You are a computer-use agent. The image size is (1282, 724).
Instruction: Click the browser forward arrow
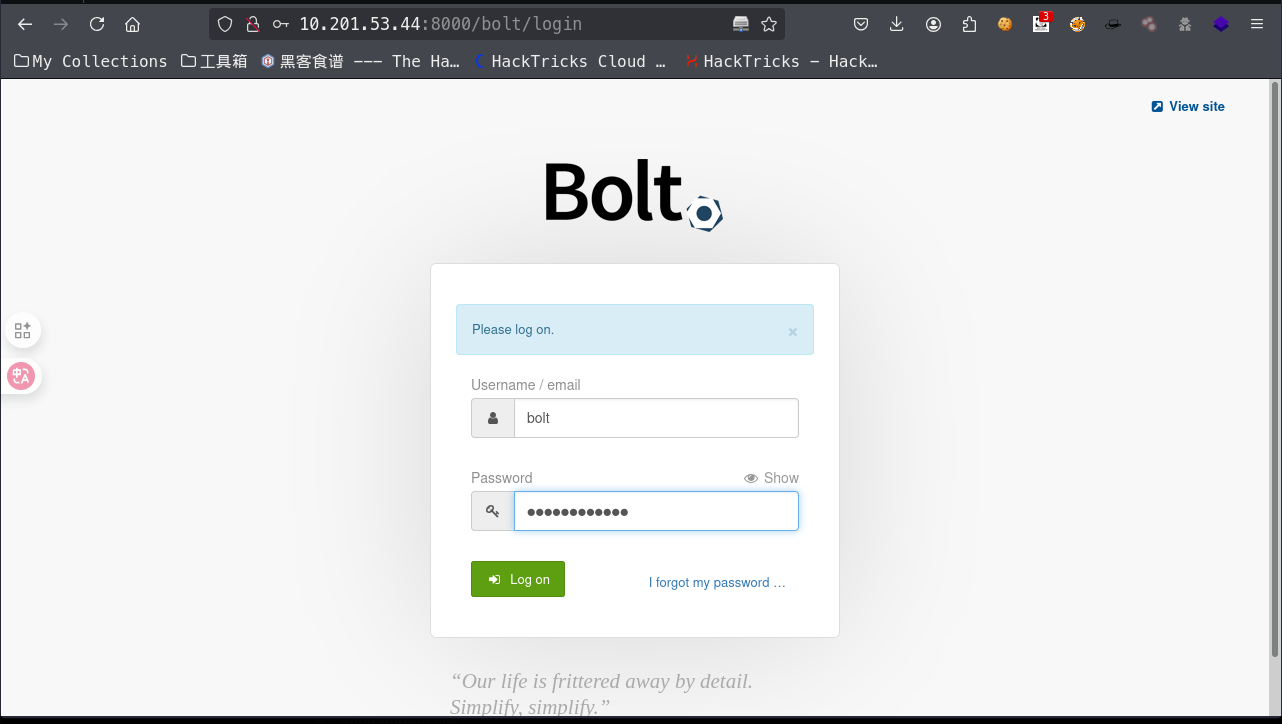point(61,24)
